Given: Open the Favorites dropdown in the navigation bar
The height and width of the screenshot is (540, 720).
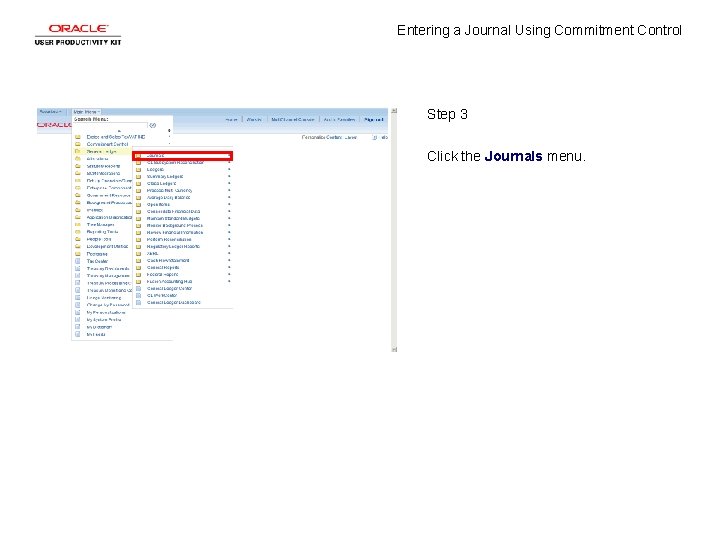Looking at the screenshot, I should (51, 112).
